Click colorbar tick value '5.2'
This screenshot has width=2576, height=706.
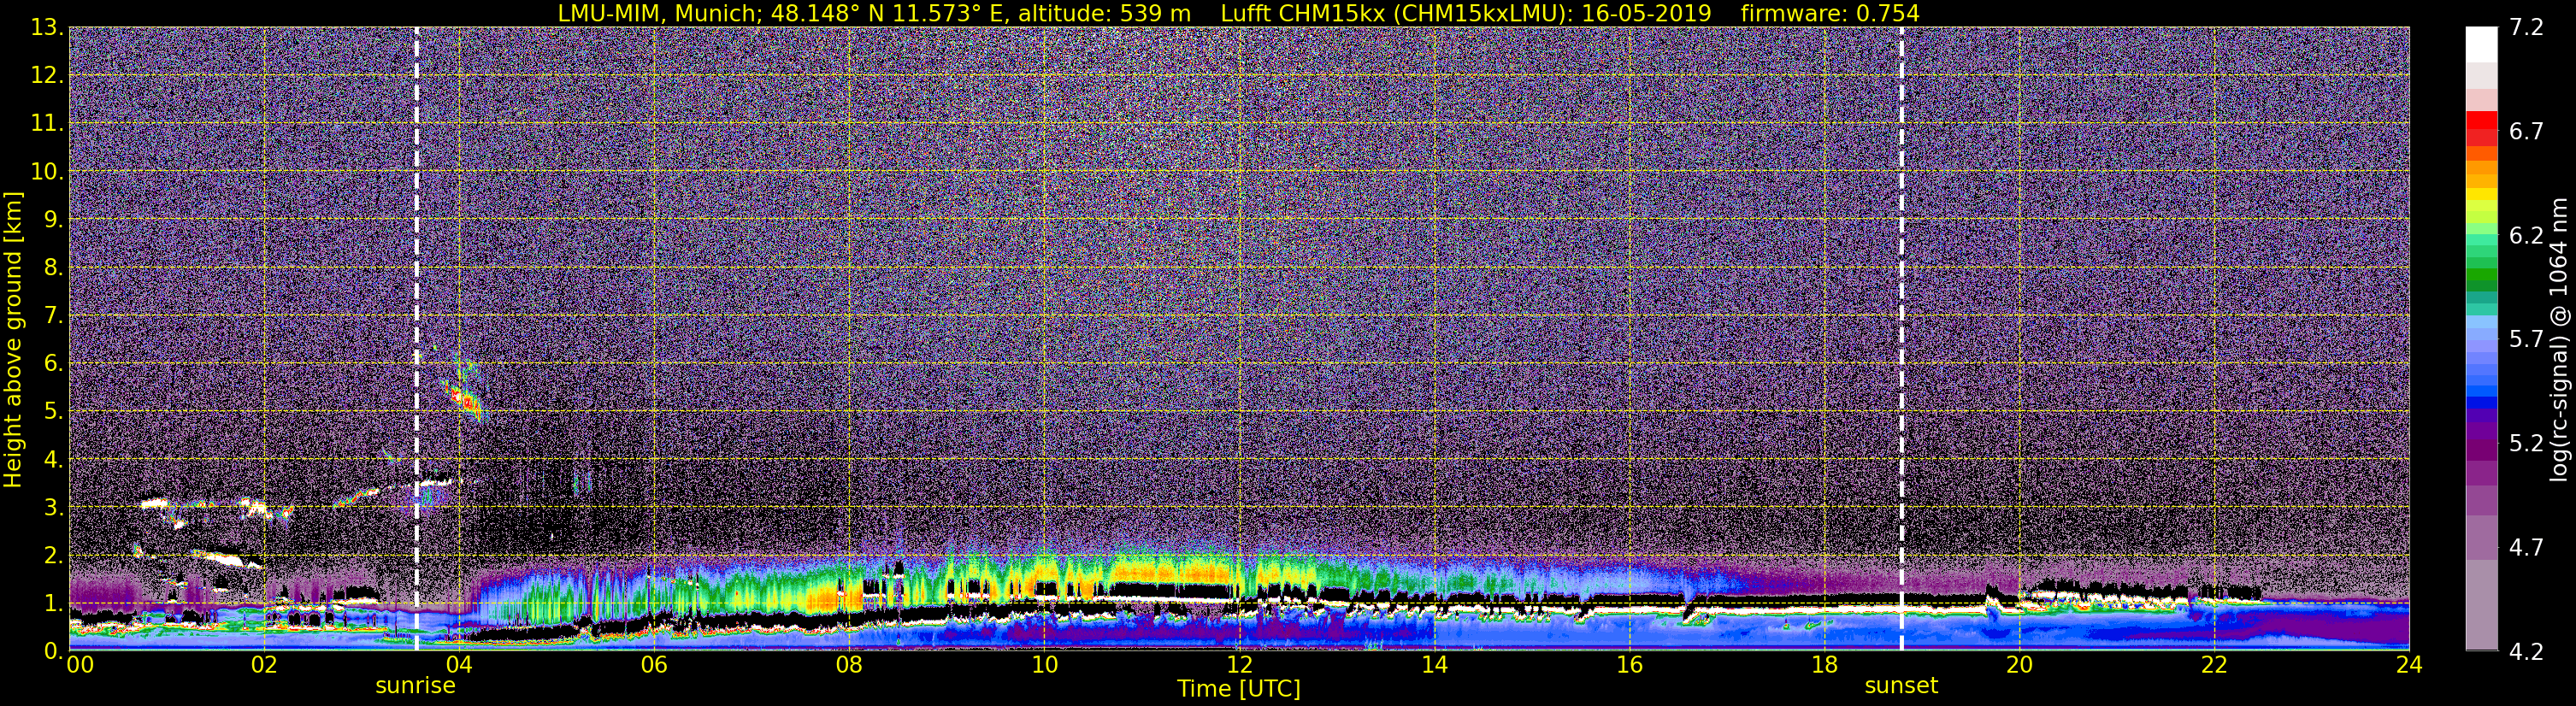[x=2526, y=444]
